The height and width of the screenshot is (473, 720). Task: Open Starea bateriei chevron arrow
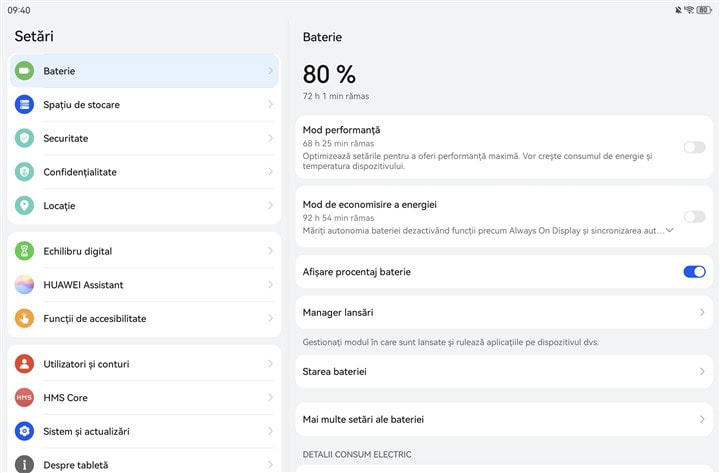[x=702, y=371]
